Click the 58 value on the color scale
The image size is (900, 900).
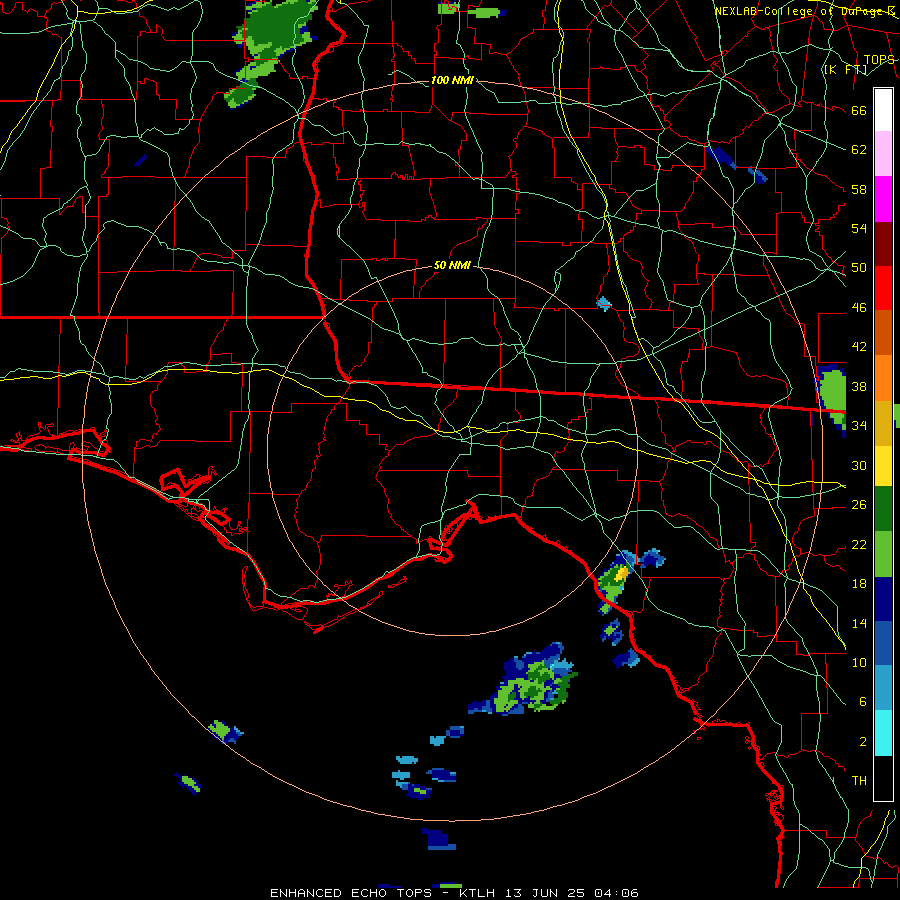pos(859,189)
